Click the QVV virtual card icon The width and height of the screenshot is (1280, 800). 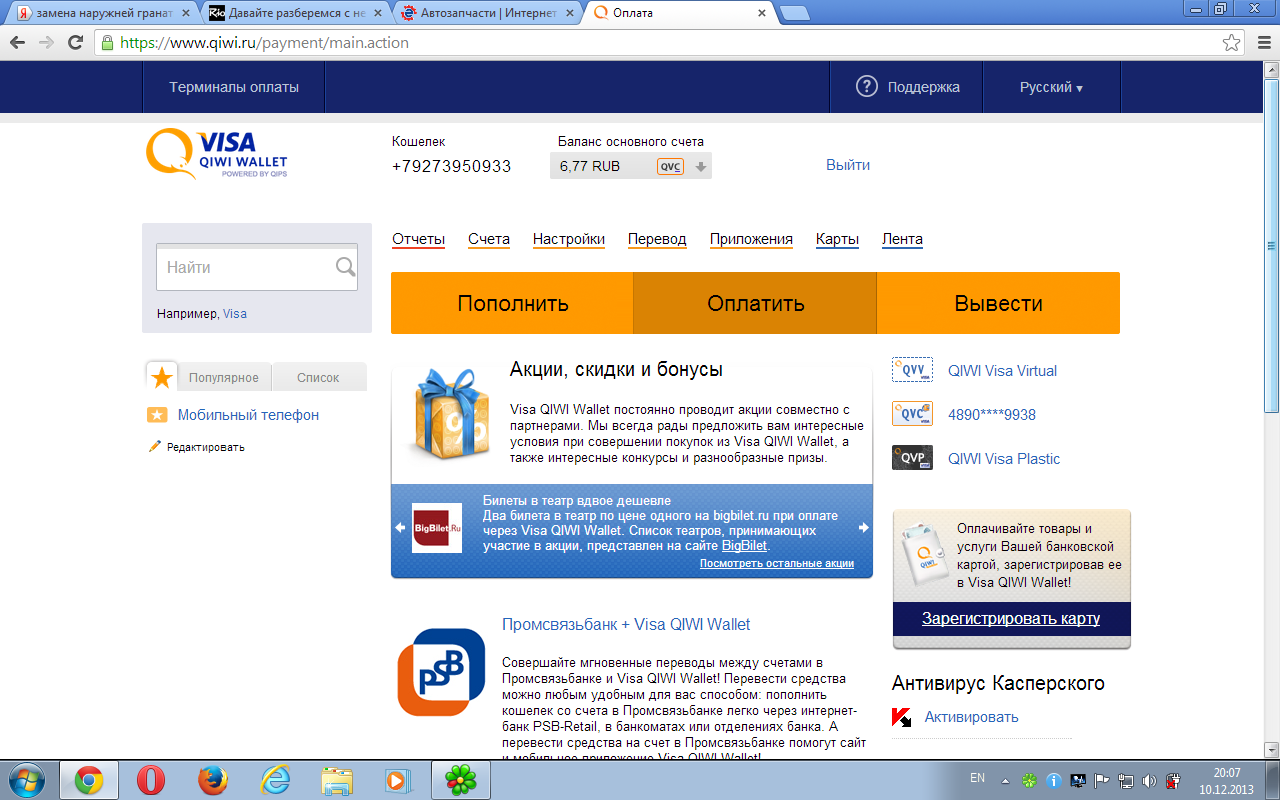point(912,370)
